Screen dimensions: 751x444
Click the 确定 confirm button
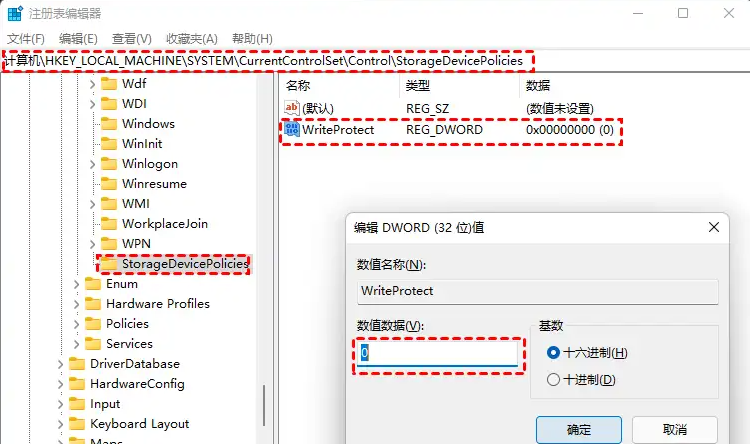[x=579, y=430]
